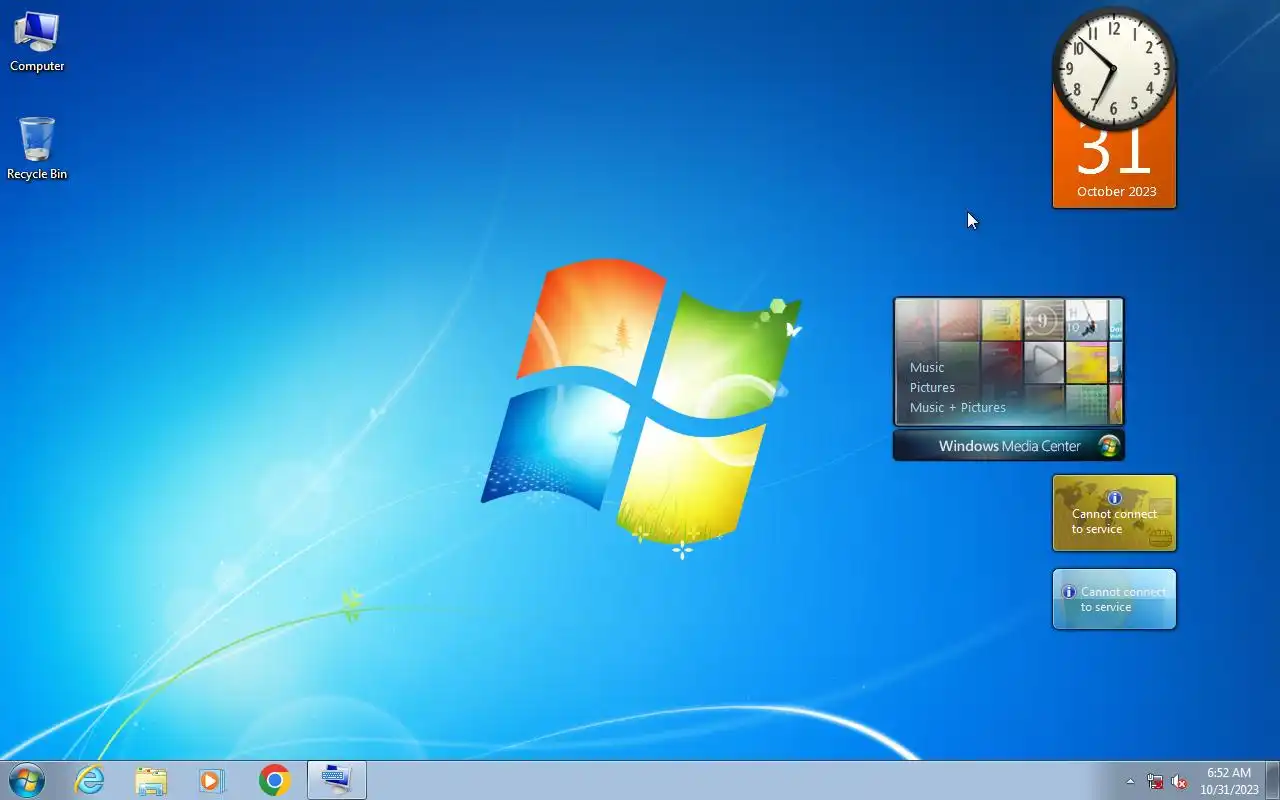This screenshot has width=1280, height=800.
Task: Click the blue gadget 'Cannot connect to service' text
Action: coord(1123,599)
